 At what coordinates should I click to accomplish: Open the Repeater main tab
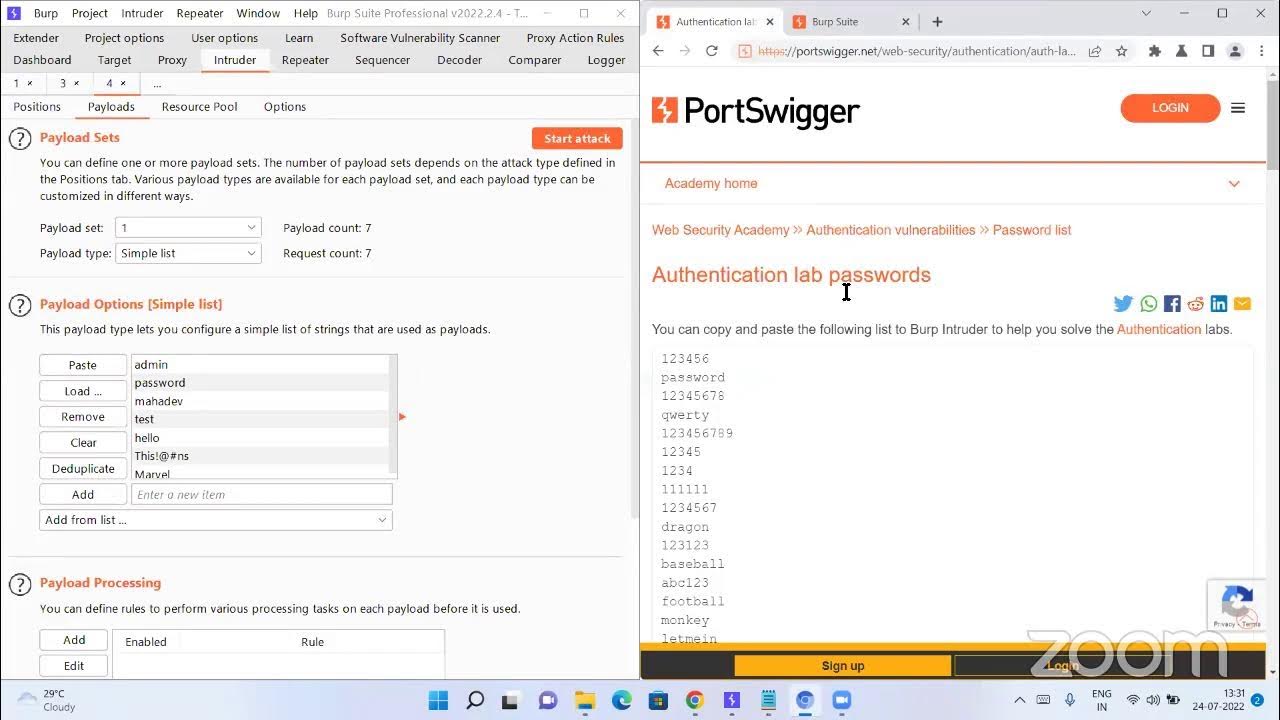click(x=305, y=60)
